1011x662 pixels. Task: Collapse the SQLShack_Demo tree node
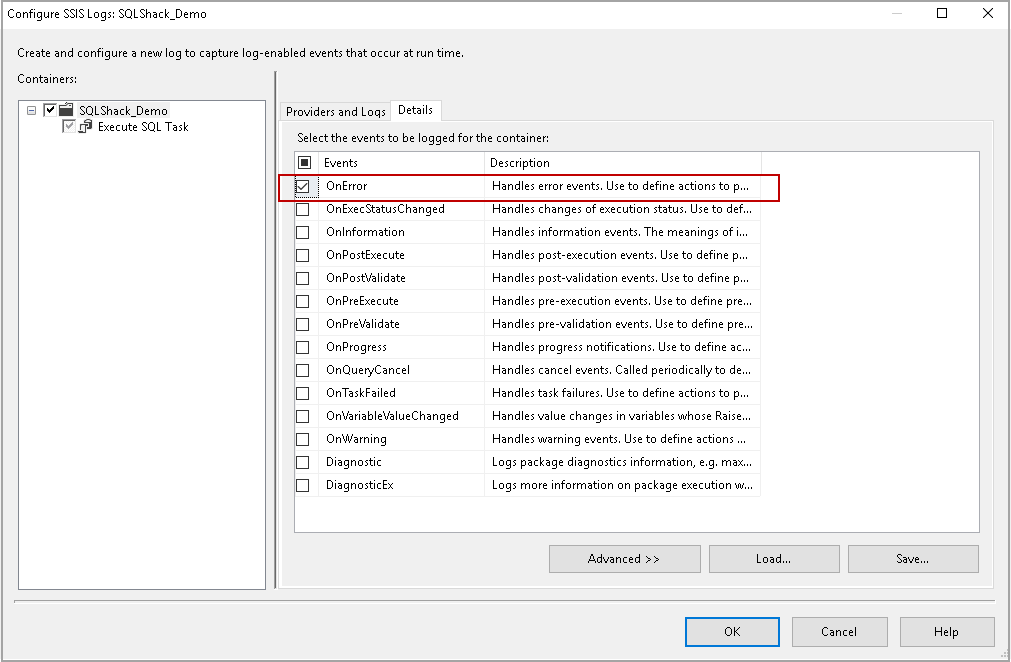pos(31,110)
